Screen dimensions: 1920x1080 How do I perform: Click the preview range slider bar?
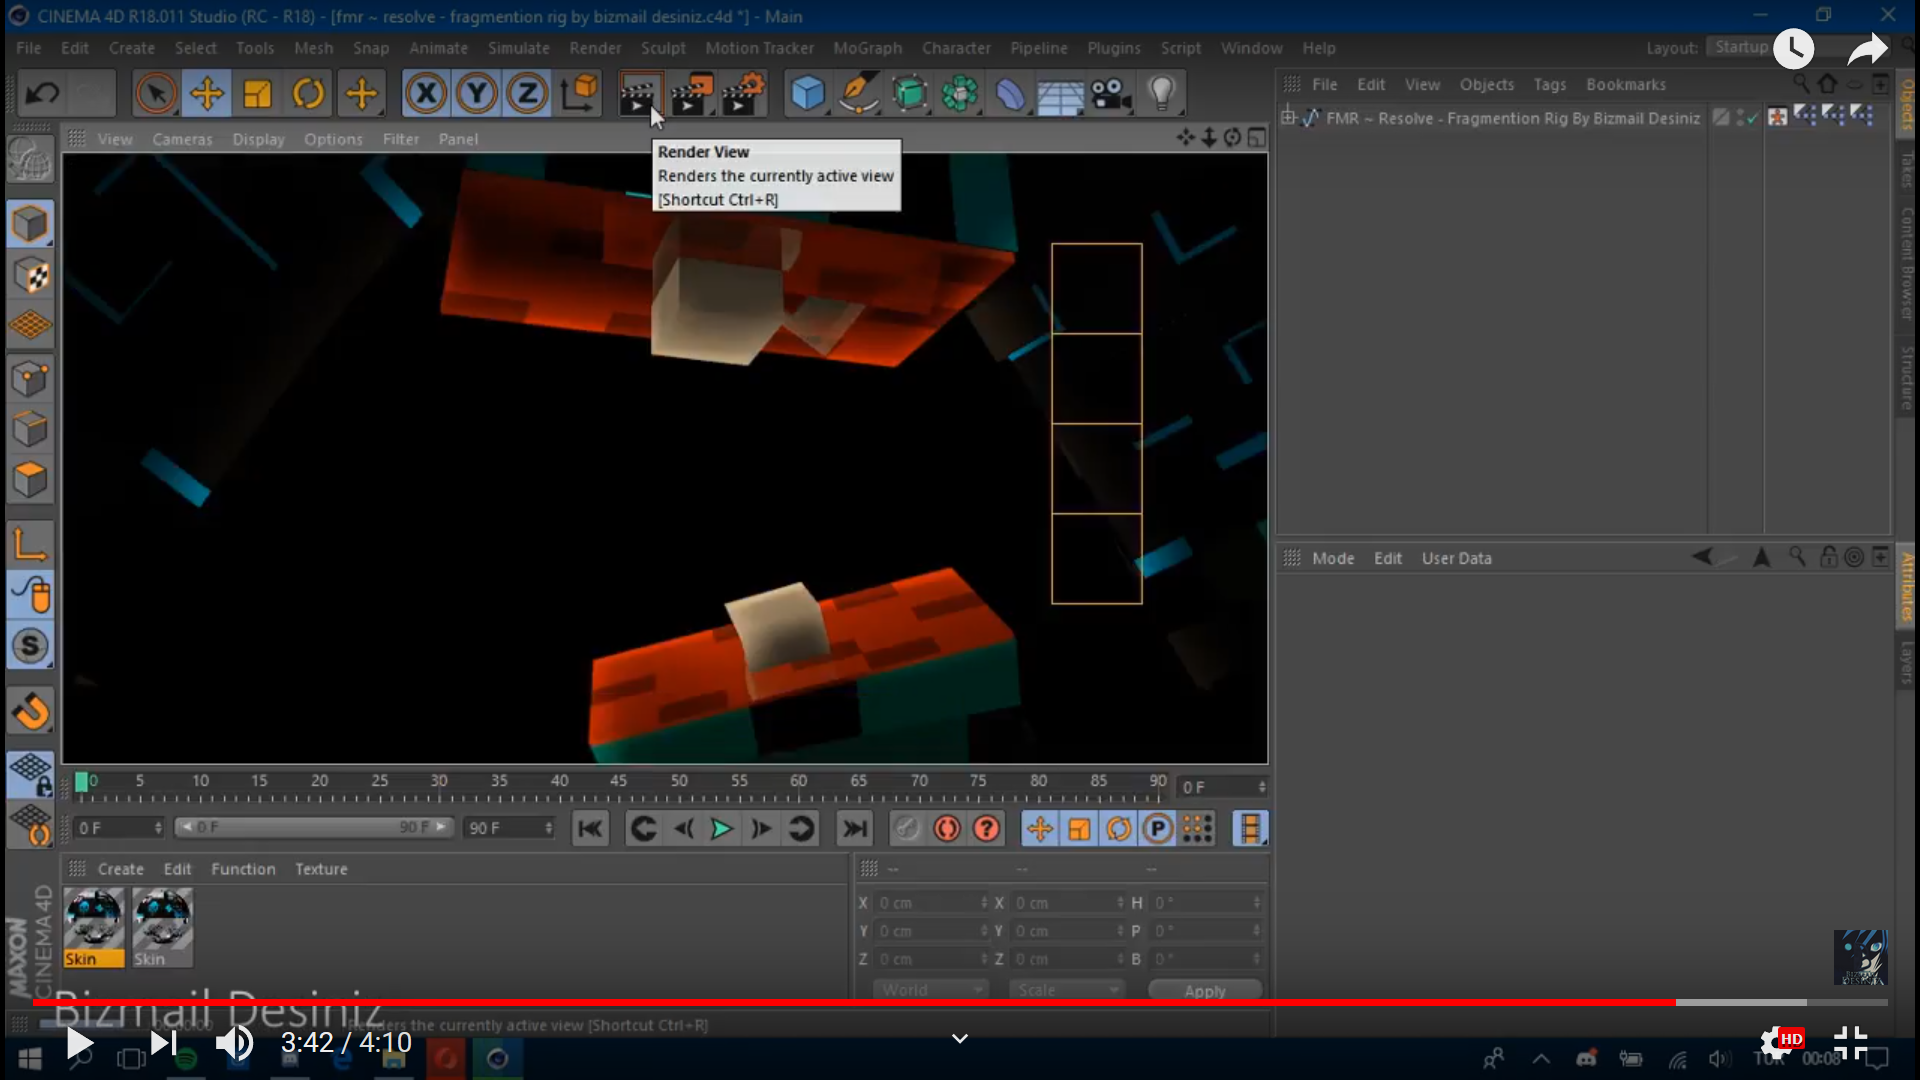(314, 828)
